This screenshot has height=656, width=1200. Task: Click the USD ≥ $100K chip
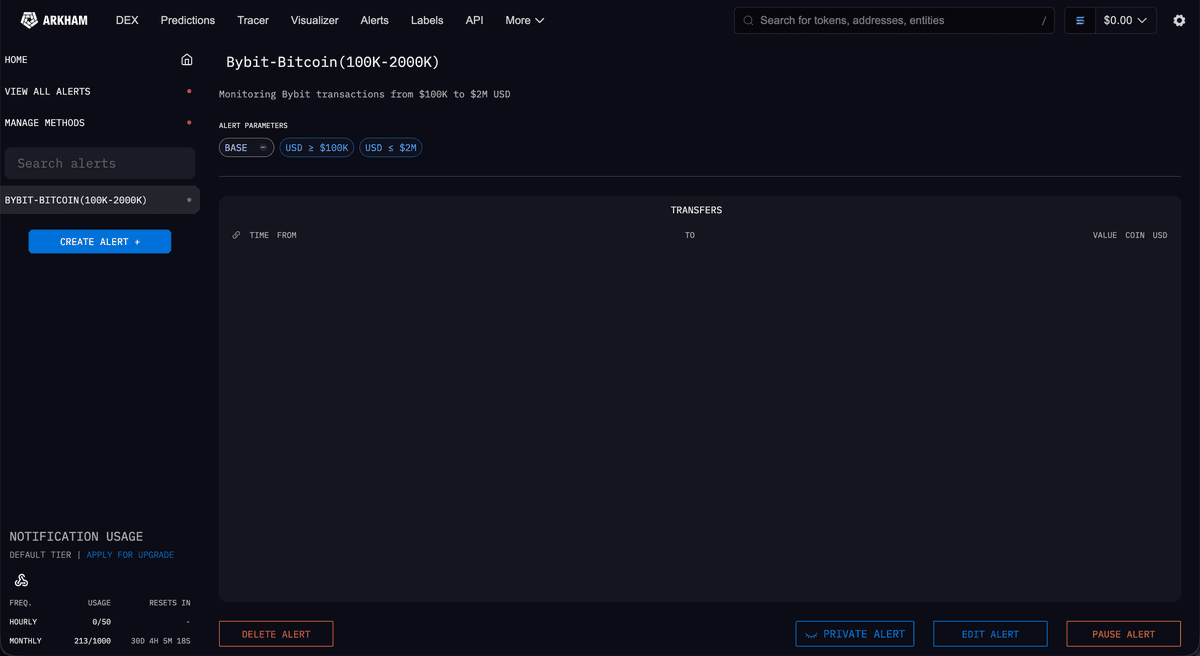click(316, 148)
